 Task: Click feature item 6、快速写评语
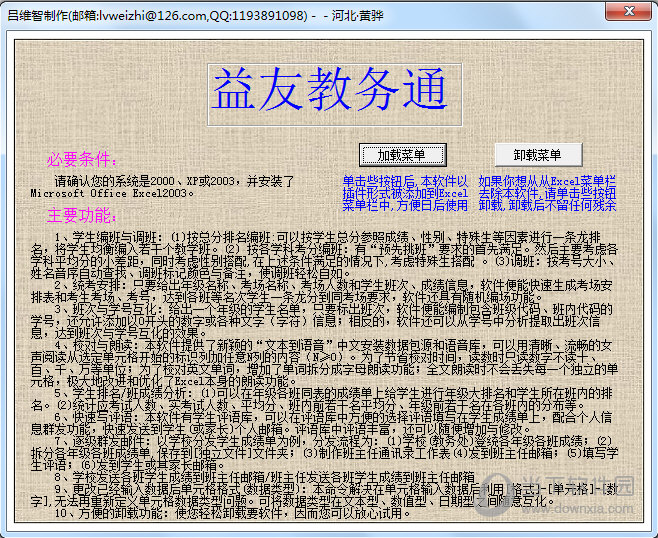(322, 423)
